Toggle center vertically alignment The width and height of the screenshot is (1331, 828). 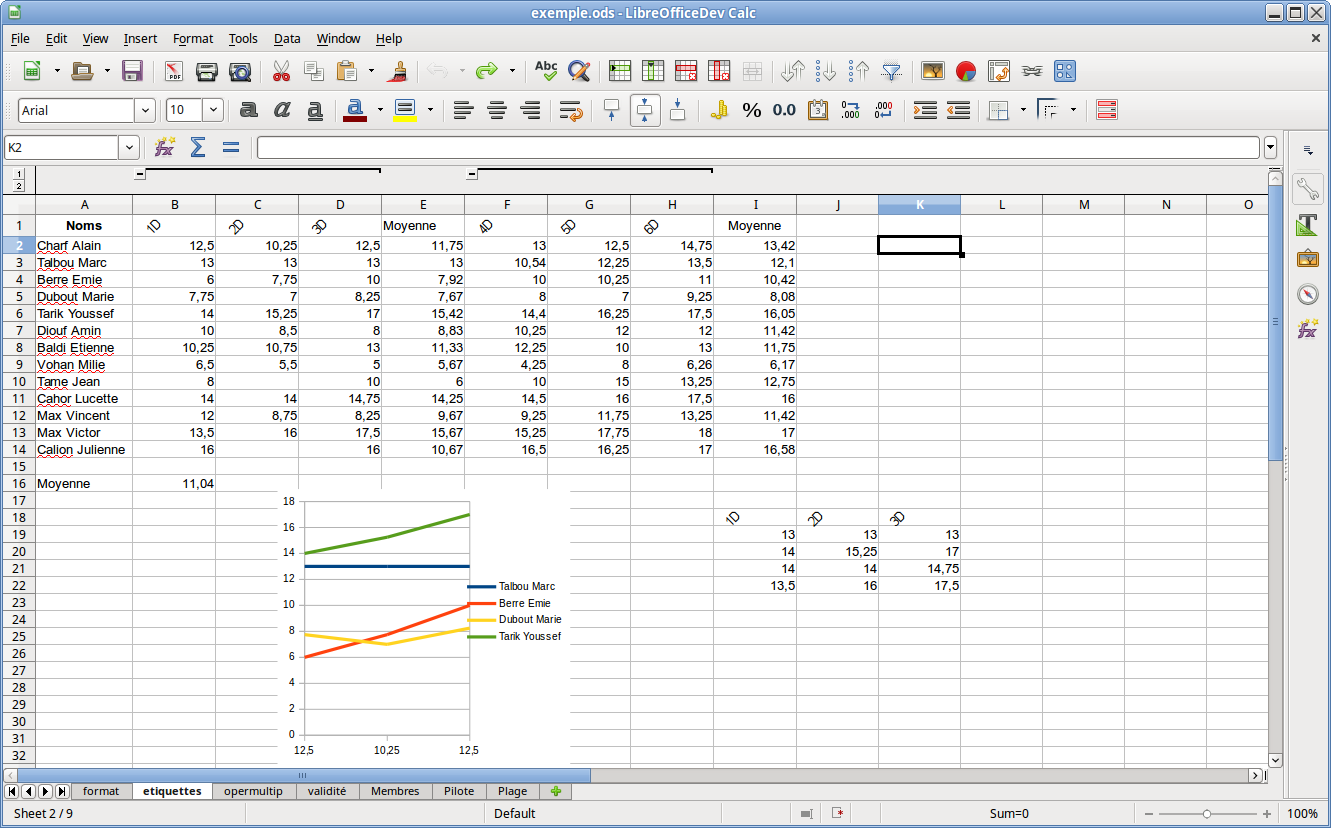tap(645, 110)
